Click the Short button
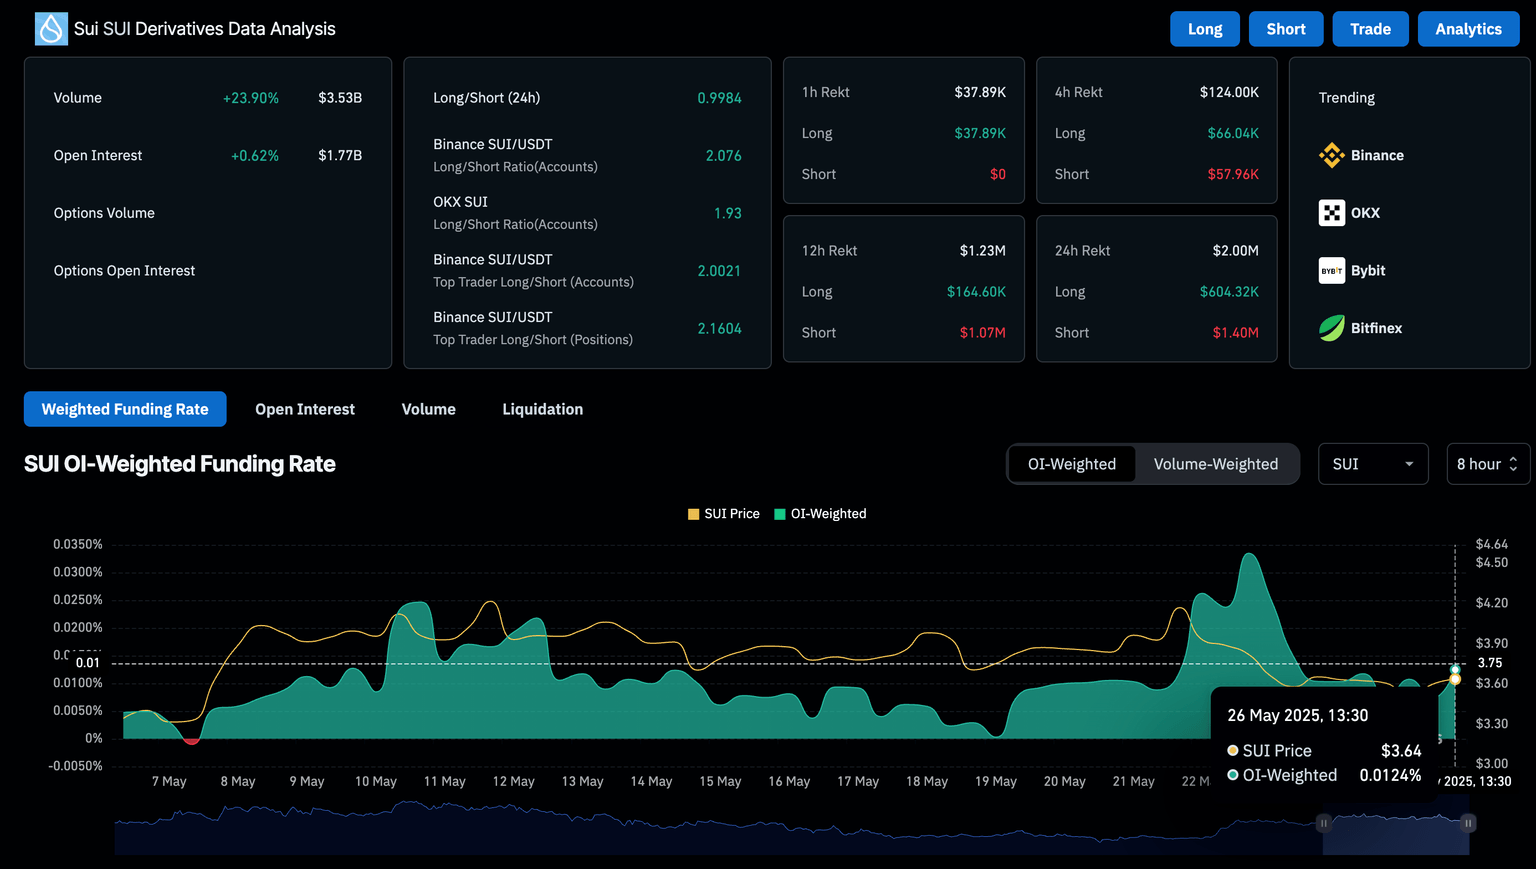Image resolution: width=1536 pixels, height=869 pixels. coord(1286,29)
